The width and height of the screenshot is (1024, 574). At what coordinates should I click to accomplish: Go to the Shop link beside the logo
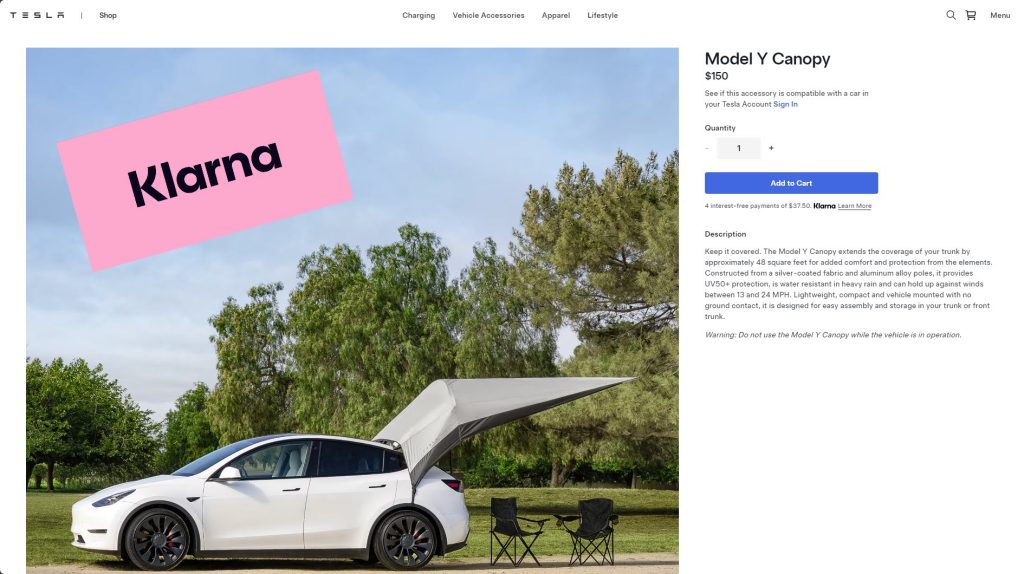(108, 15)
